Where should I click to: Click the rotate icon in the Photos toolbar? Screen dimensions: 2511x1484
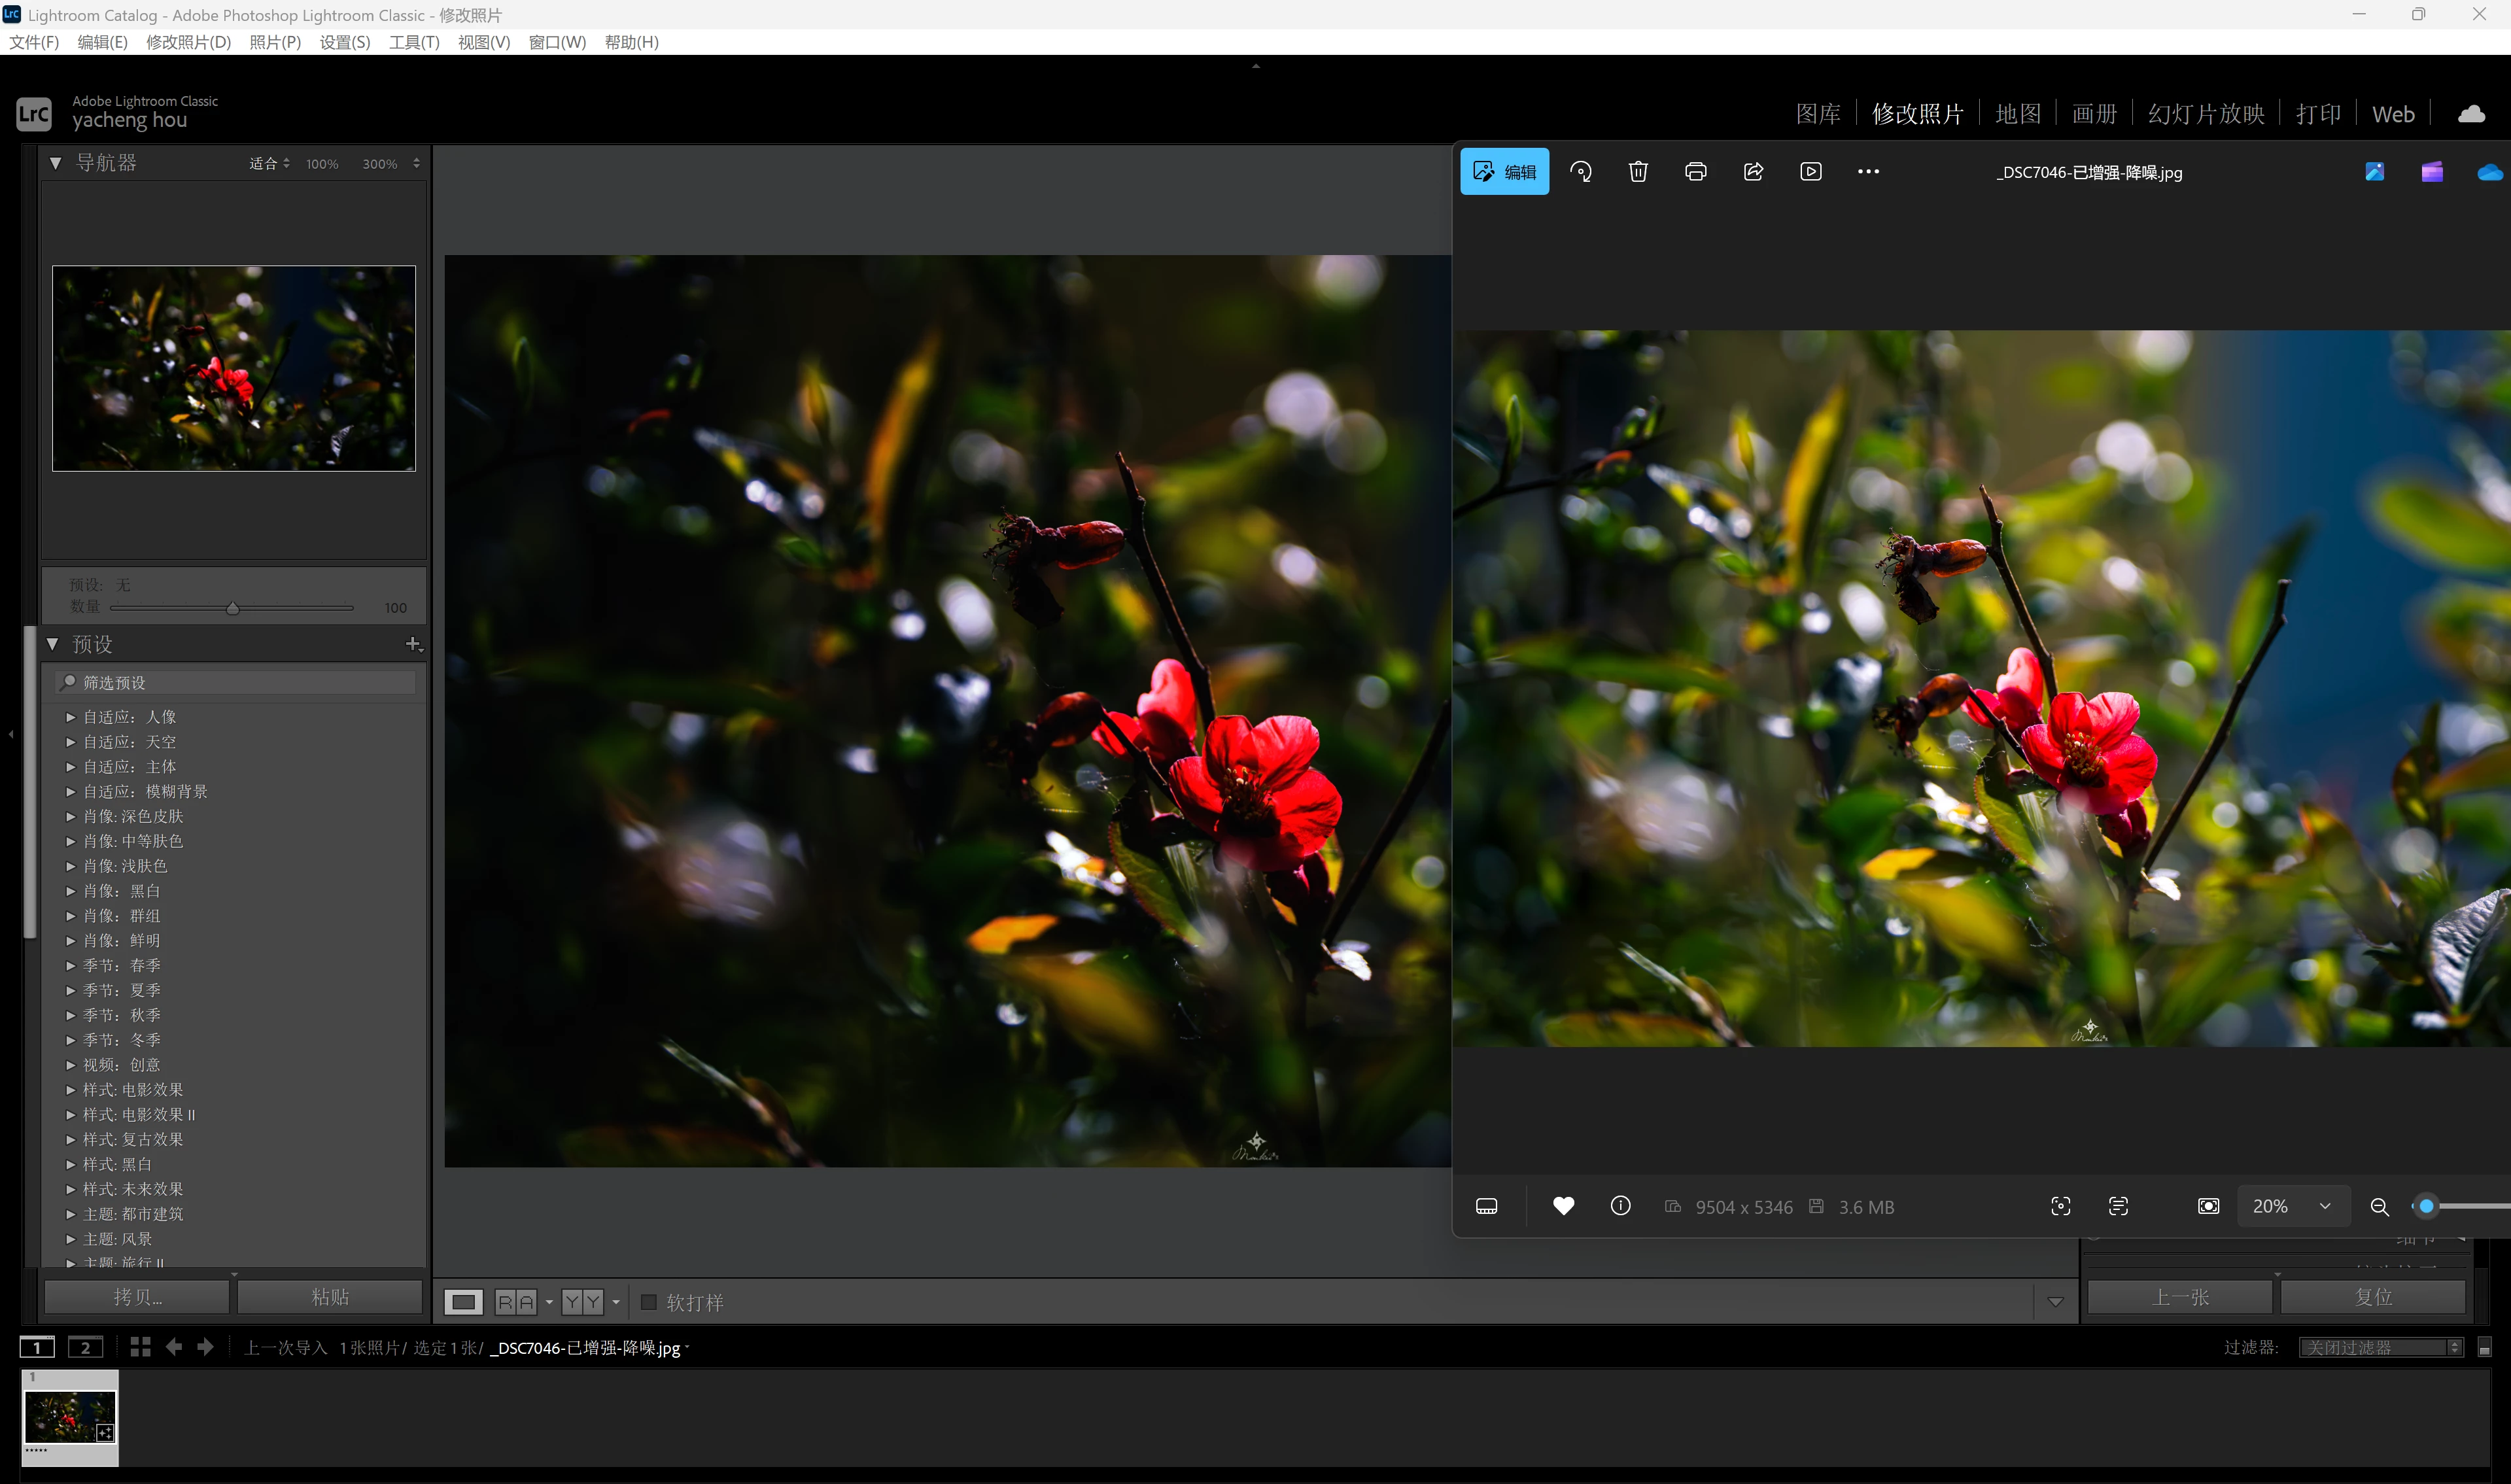coord(1581,172)
